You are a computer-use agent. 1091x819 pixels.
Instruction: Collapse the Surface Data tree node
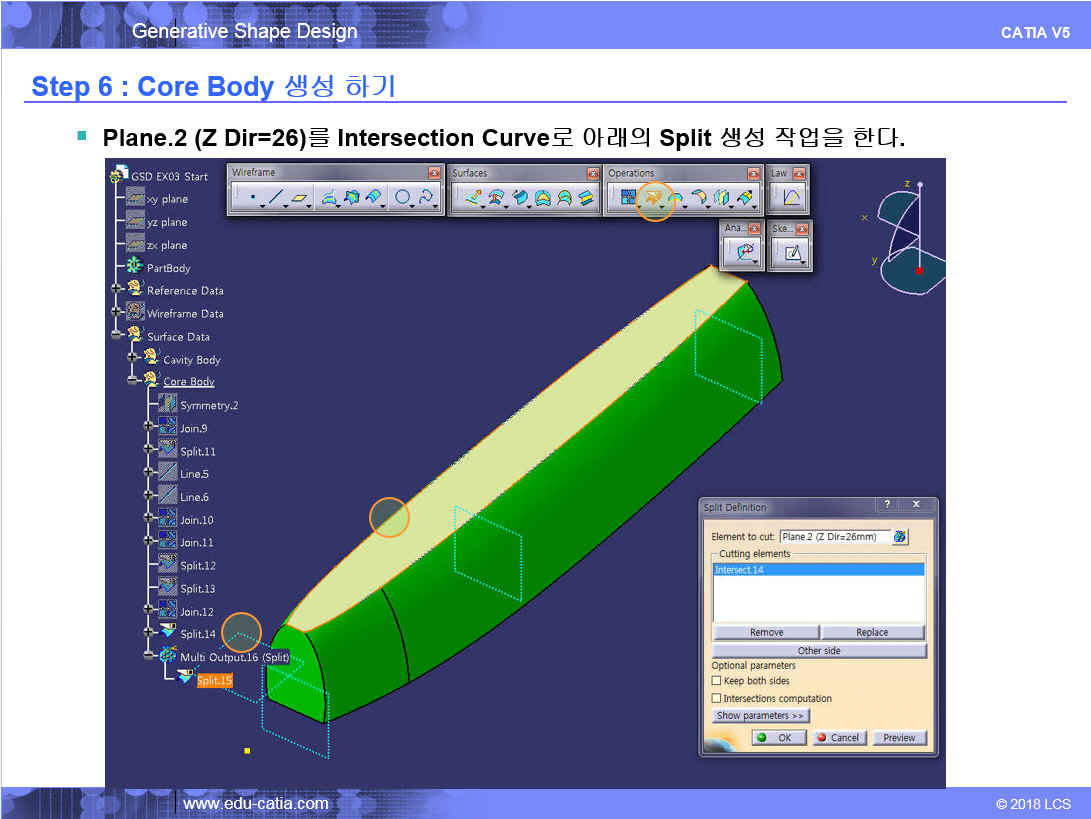pos(117,336)
